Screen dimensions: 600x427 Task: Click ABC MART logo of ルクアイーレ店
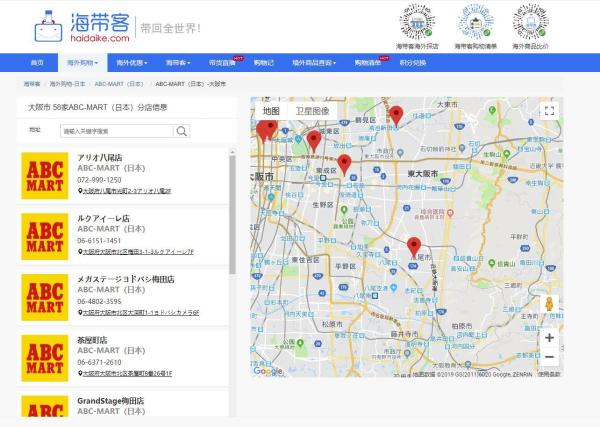(45, 236)
